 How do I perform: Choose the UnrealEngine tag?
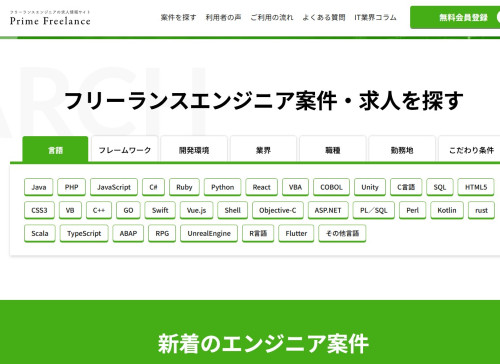tap(209, 233)
